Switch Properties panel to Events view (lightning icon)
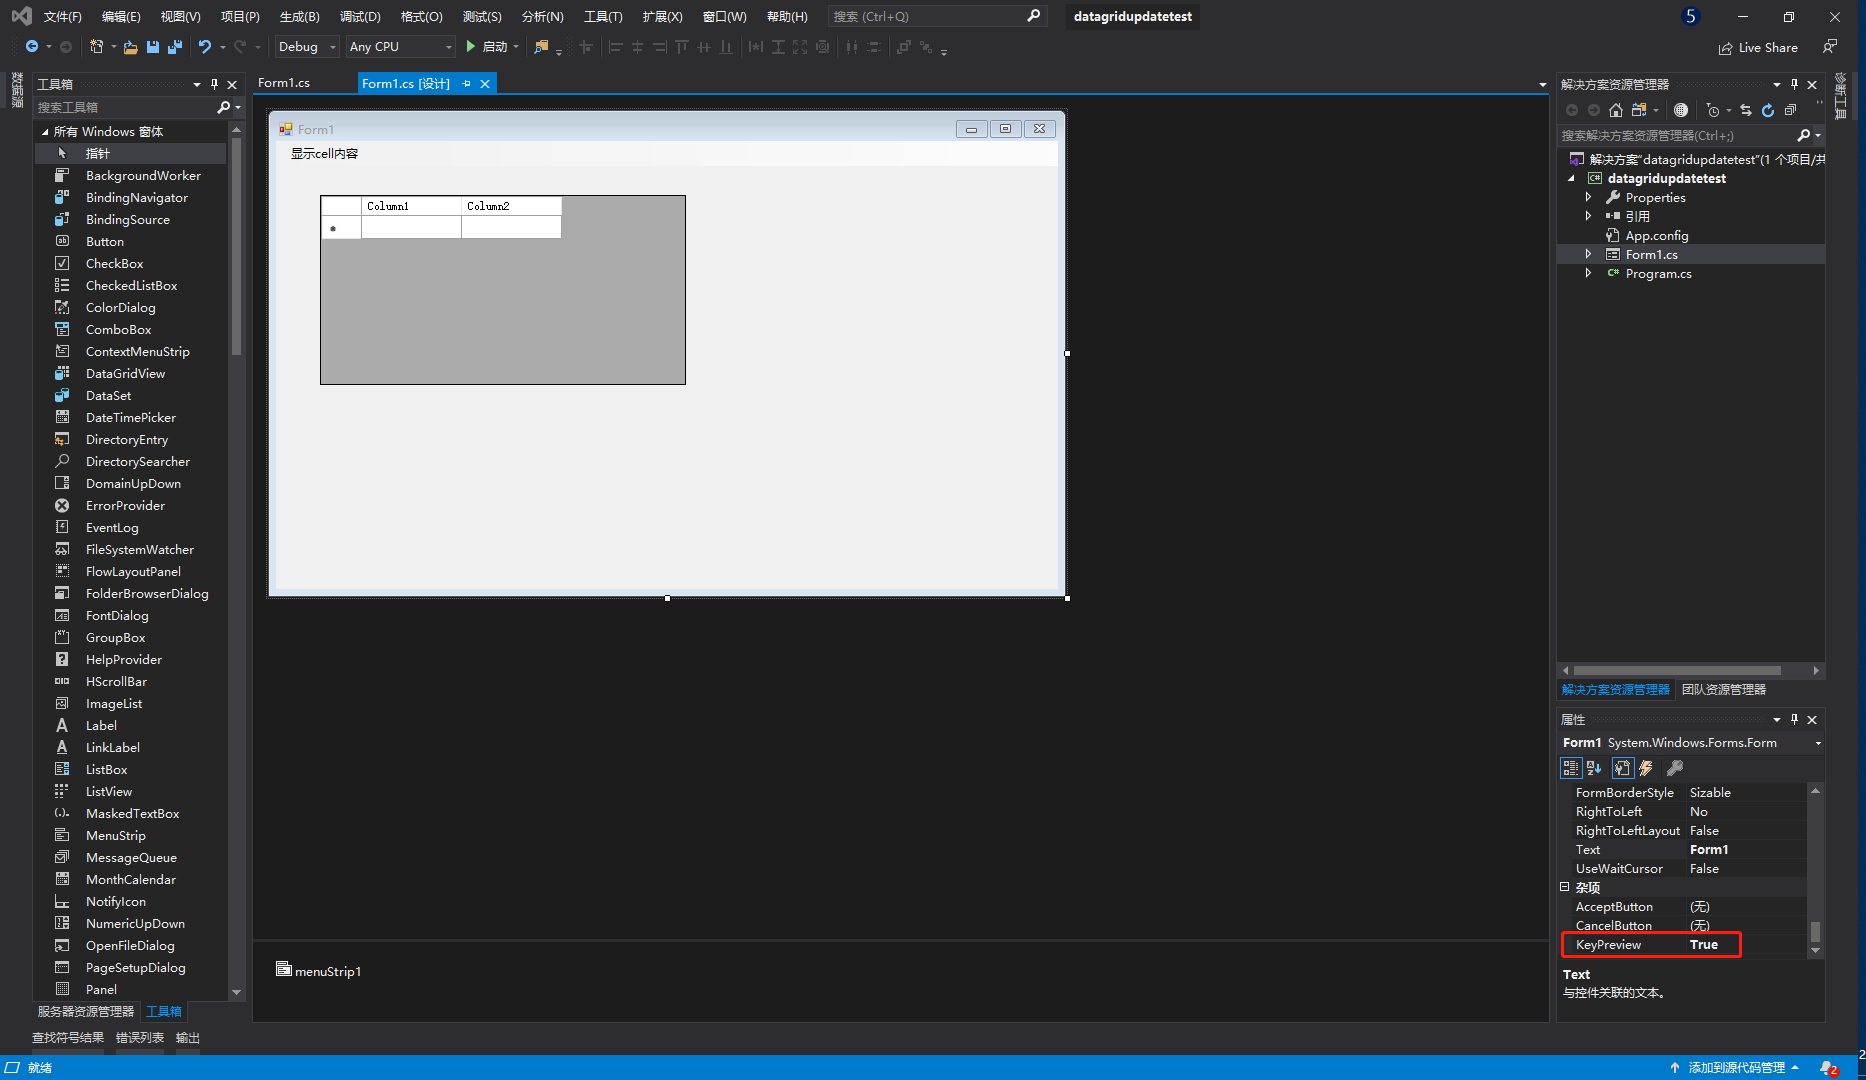 (1646, 768)
